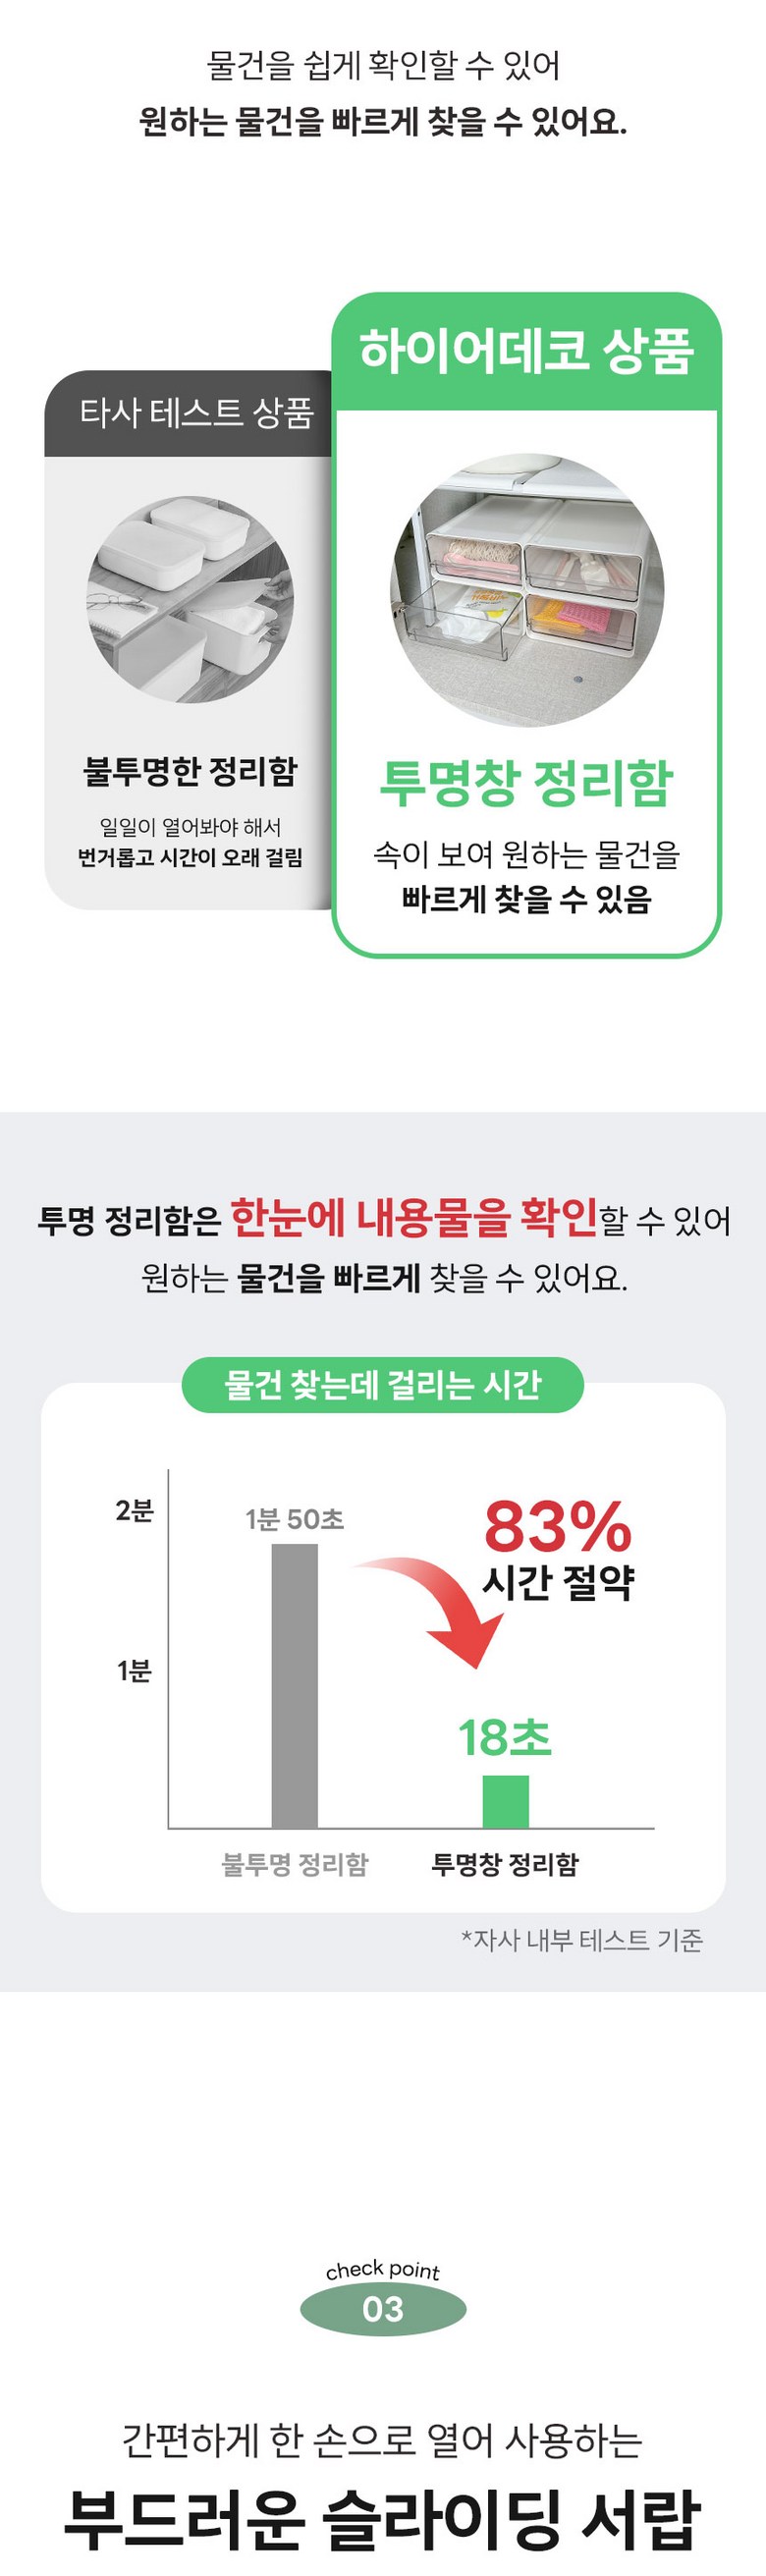Click the 투명창 정리함 green title

click(526, 782)
